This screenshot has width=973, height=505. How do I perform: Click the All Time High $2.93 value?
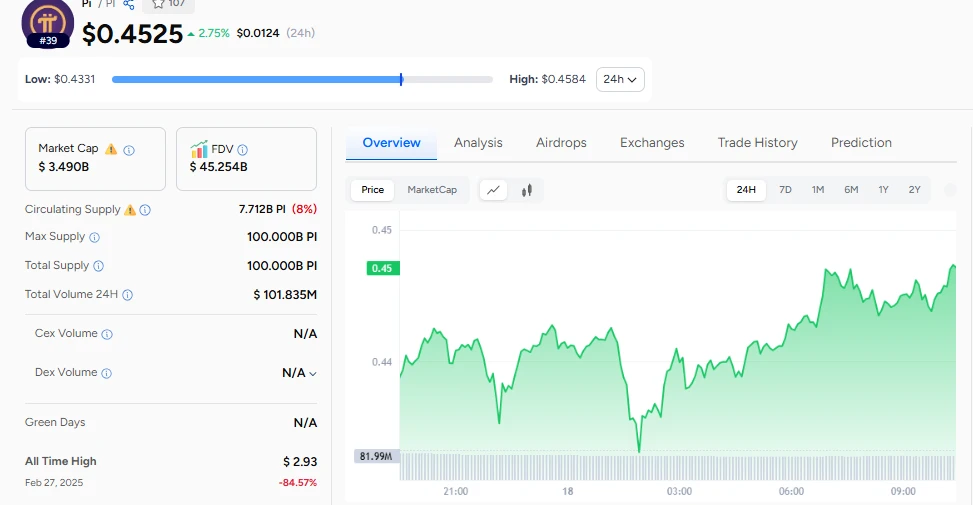tap(300, 462)
